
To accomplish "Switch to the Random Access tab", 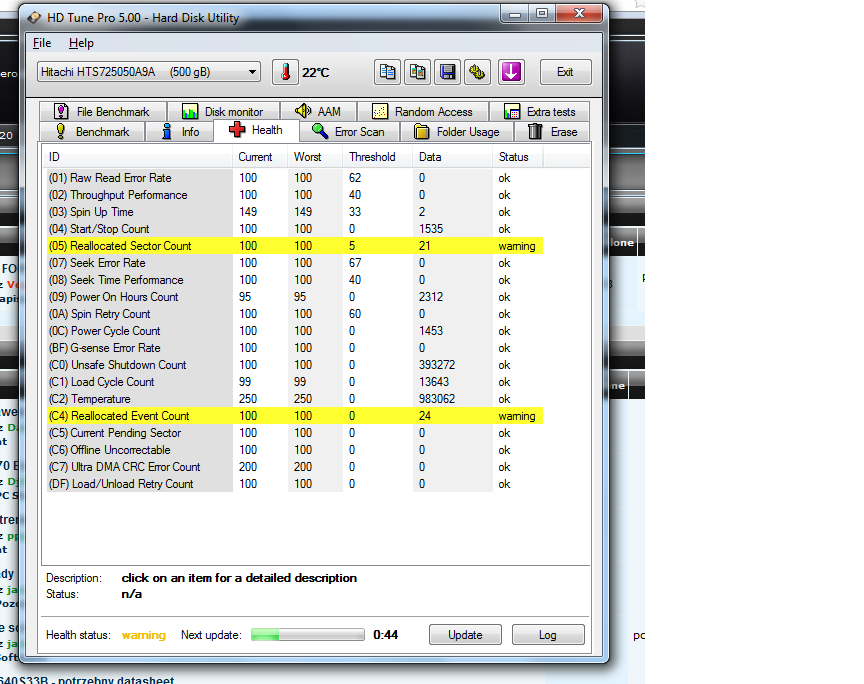I will 423,112.
